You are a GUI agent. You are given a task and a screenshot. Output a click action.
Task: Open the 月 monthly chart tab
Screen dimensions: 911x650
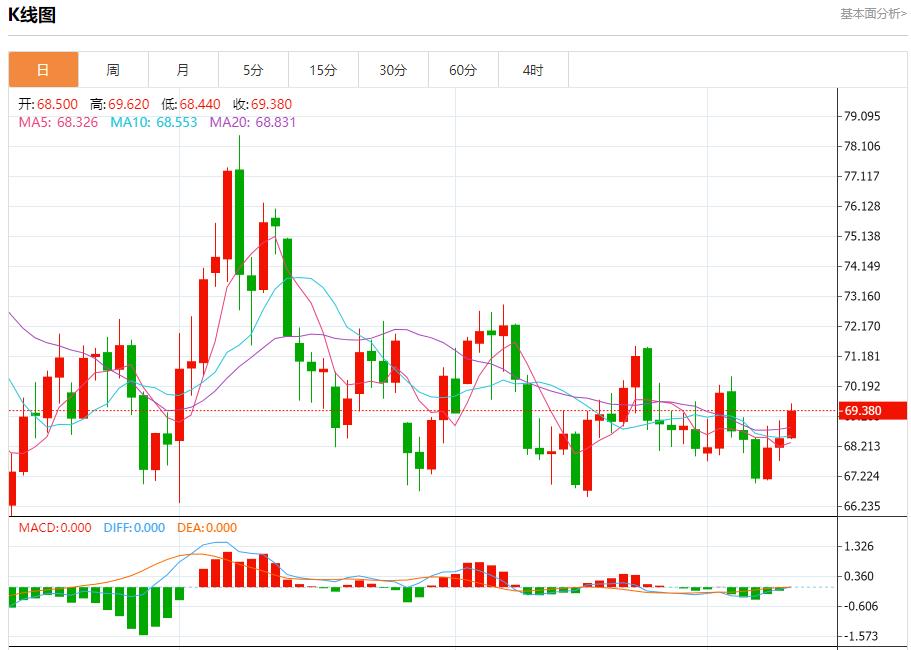(x=183, y=70)
